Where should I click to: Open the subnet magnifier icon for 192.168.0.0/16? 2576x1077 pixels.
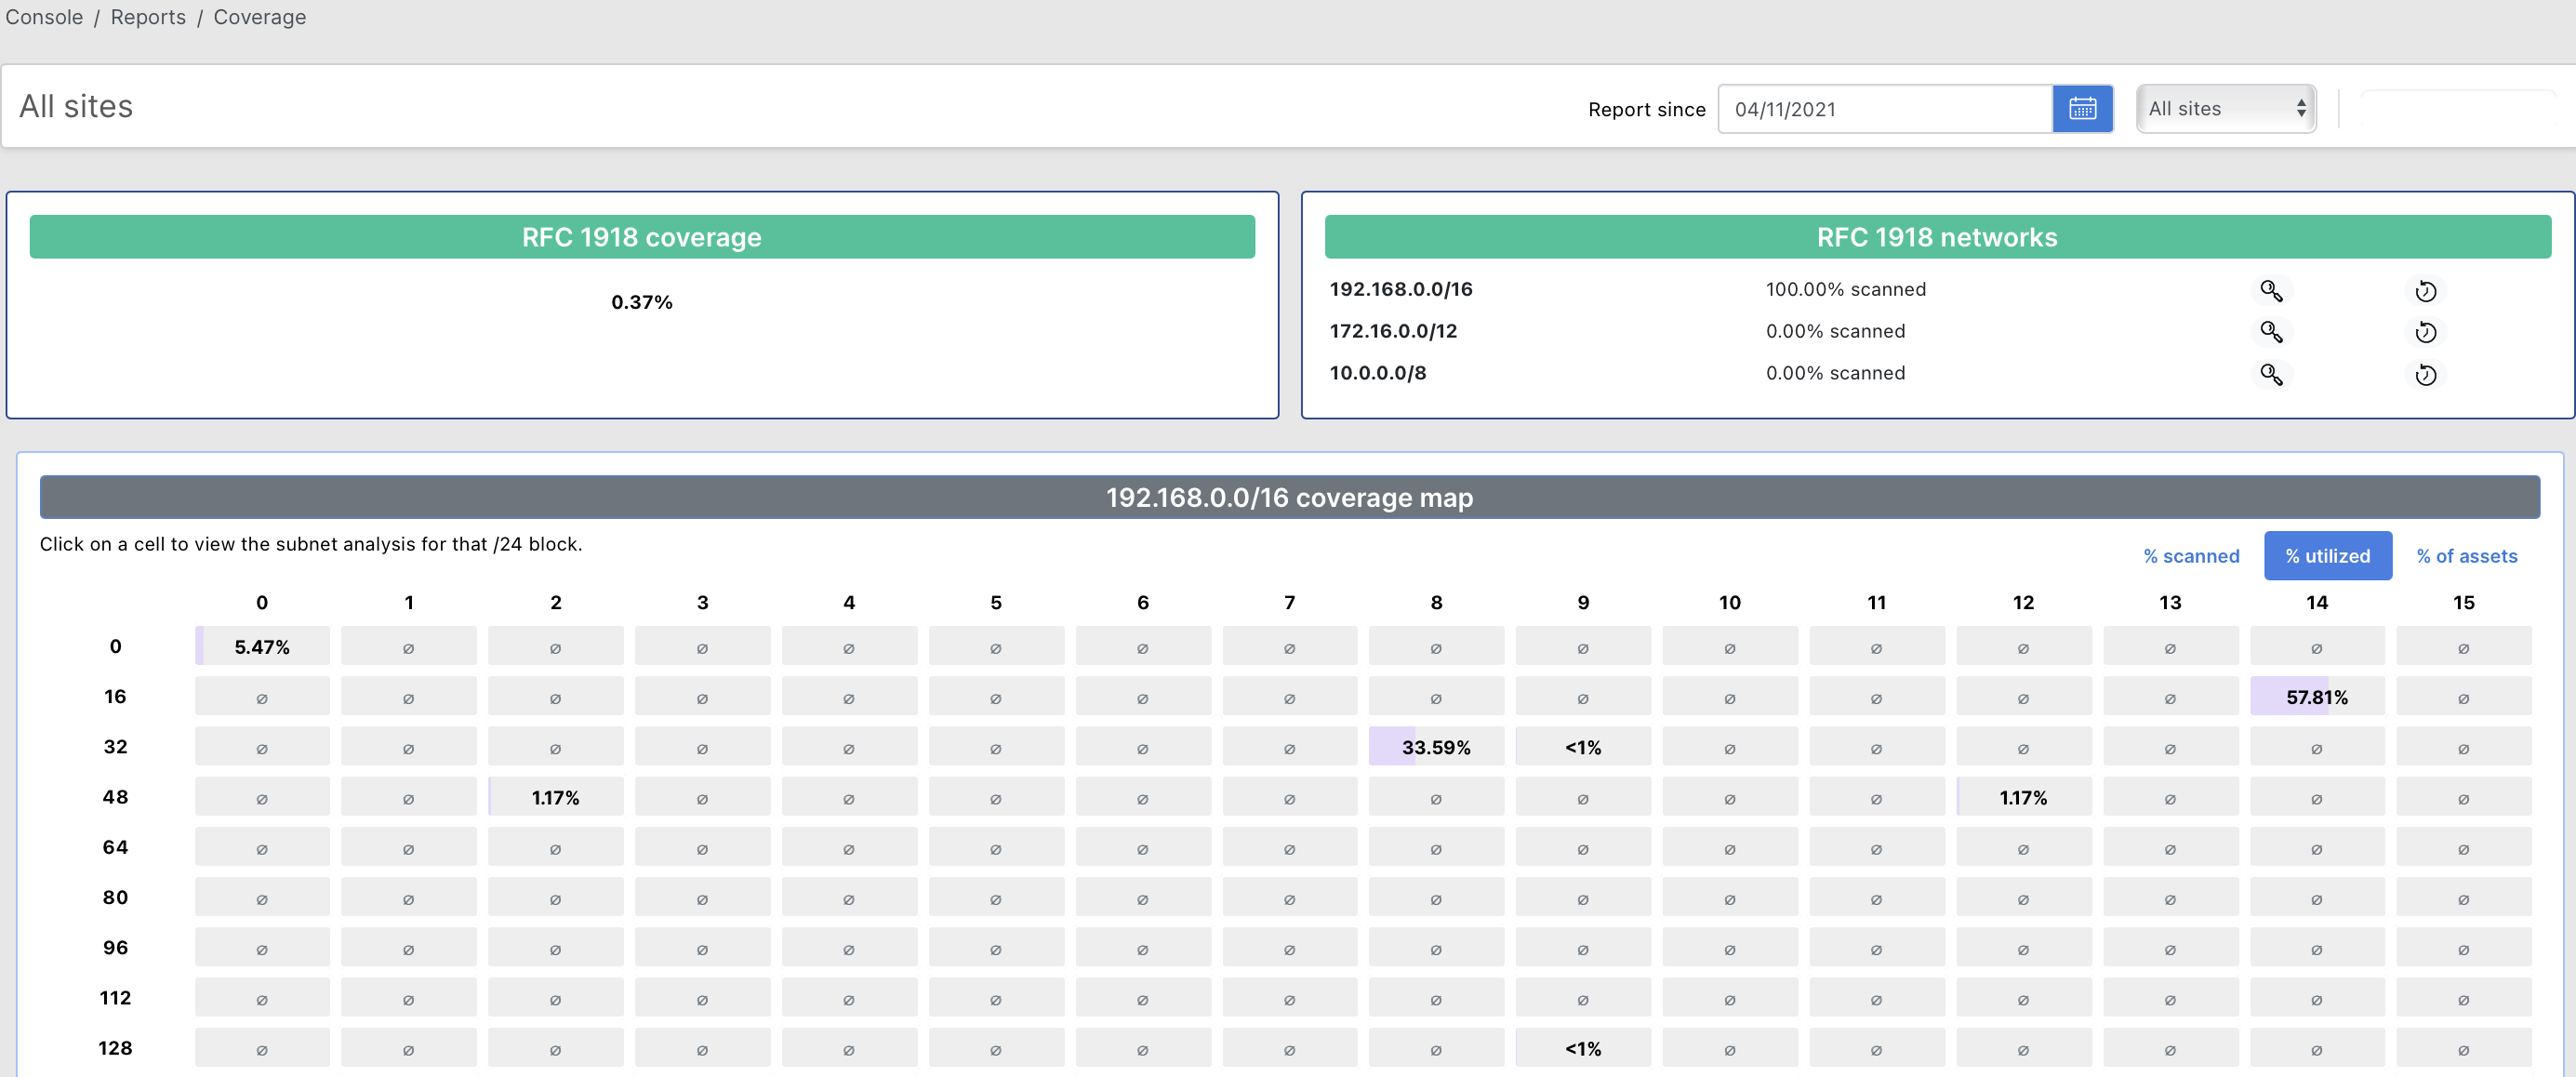2271,291
